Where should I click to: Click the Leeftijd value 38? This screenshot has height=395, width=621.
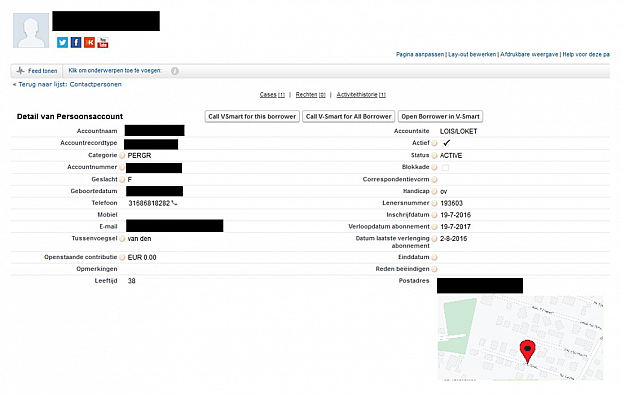(131, 281)
